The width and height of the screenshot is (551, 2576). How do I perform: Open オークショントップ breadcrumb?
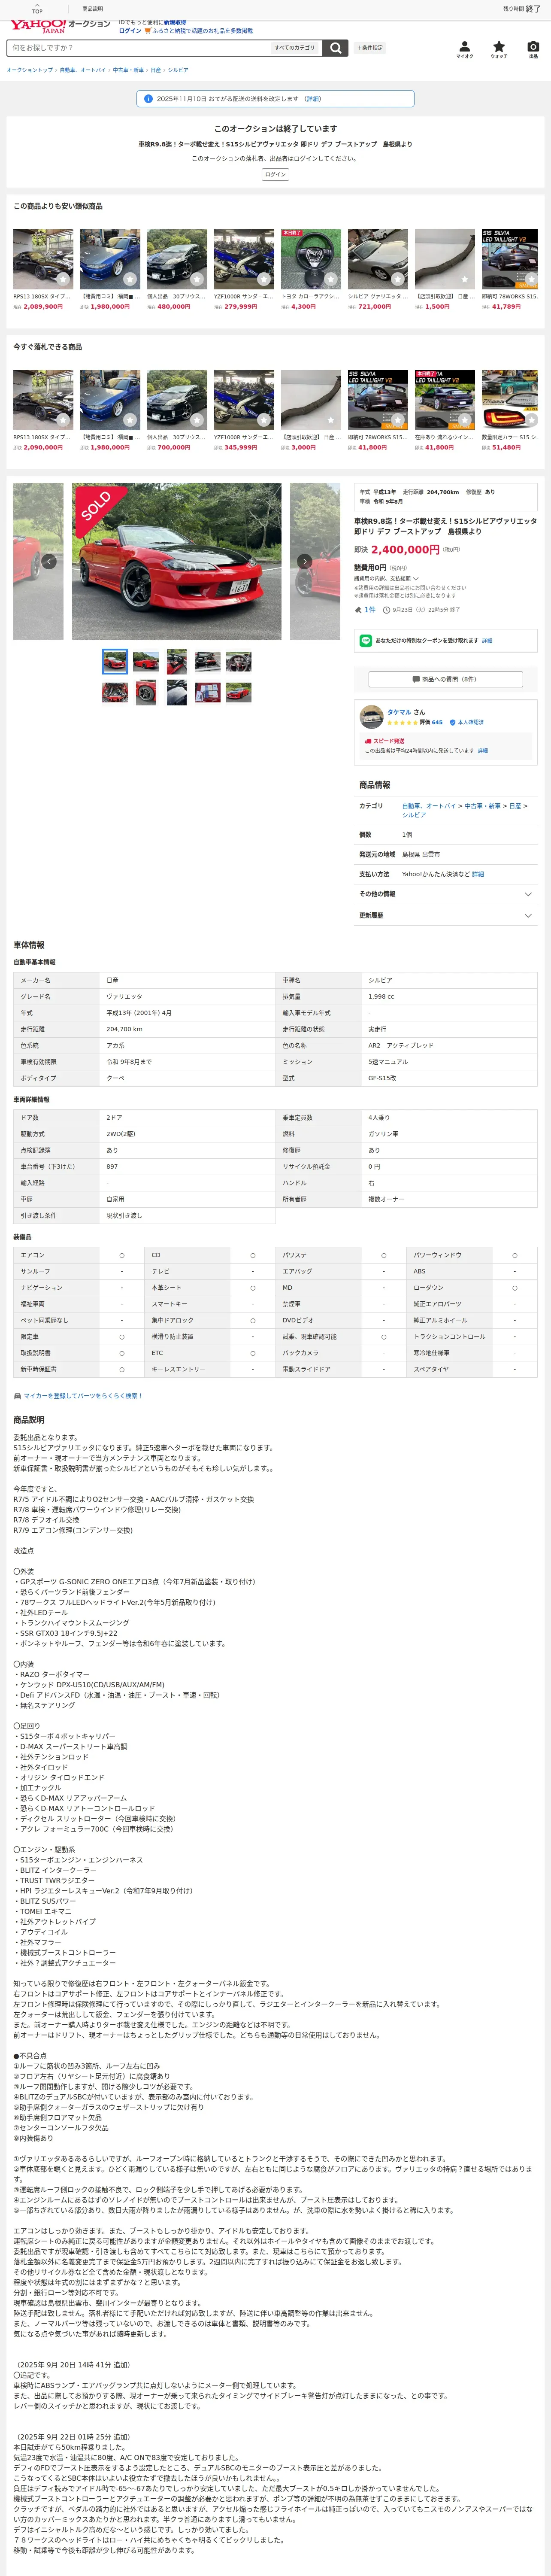[30, 70]
